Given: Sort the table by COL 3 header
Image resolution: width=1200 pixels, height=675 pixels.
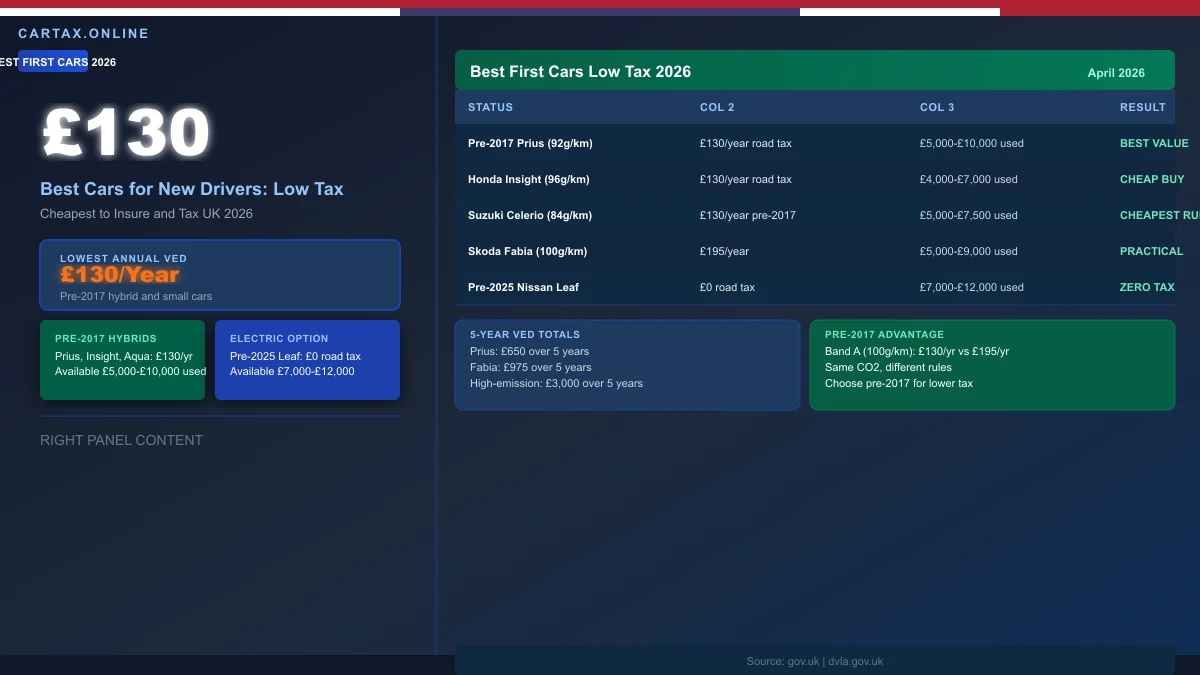Looking at the screenshot, I should tap(937, 107).
